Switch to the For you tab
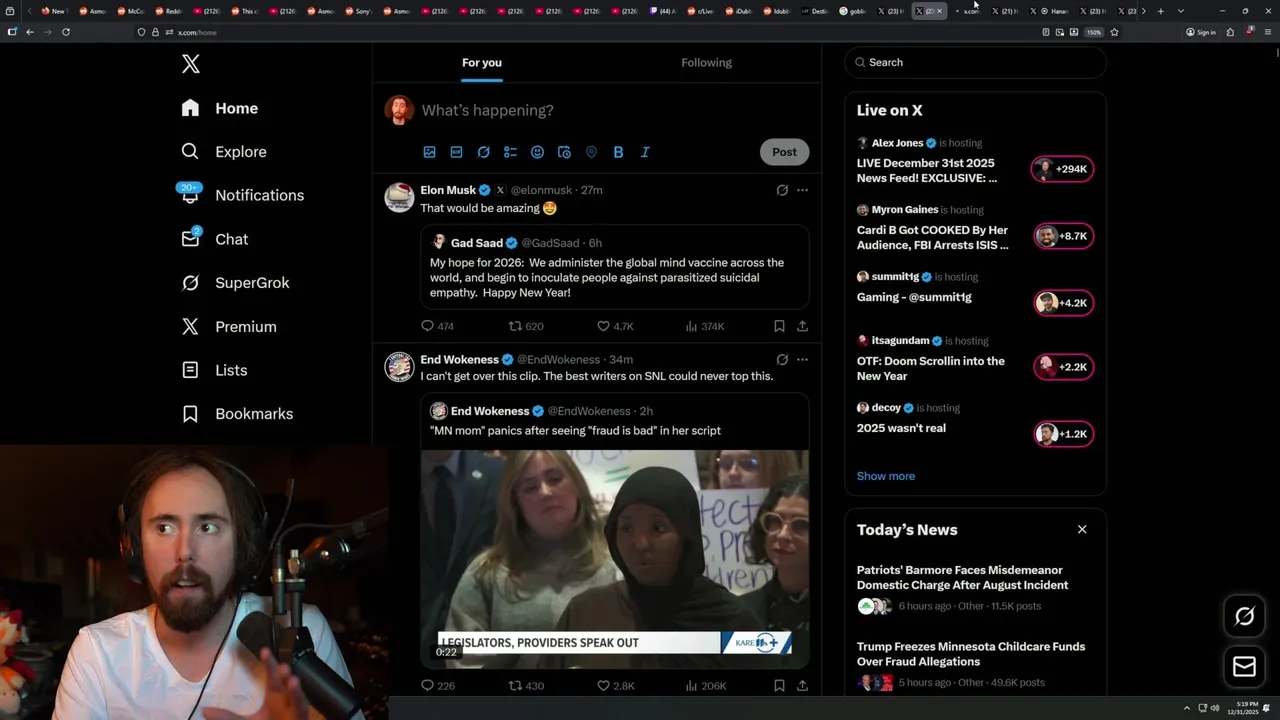1280x720 pixels. click(x=482, y=63)
